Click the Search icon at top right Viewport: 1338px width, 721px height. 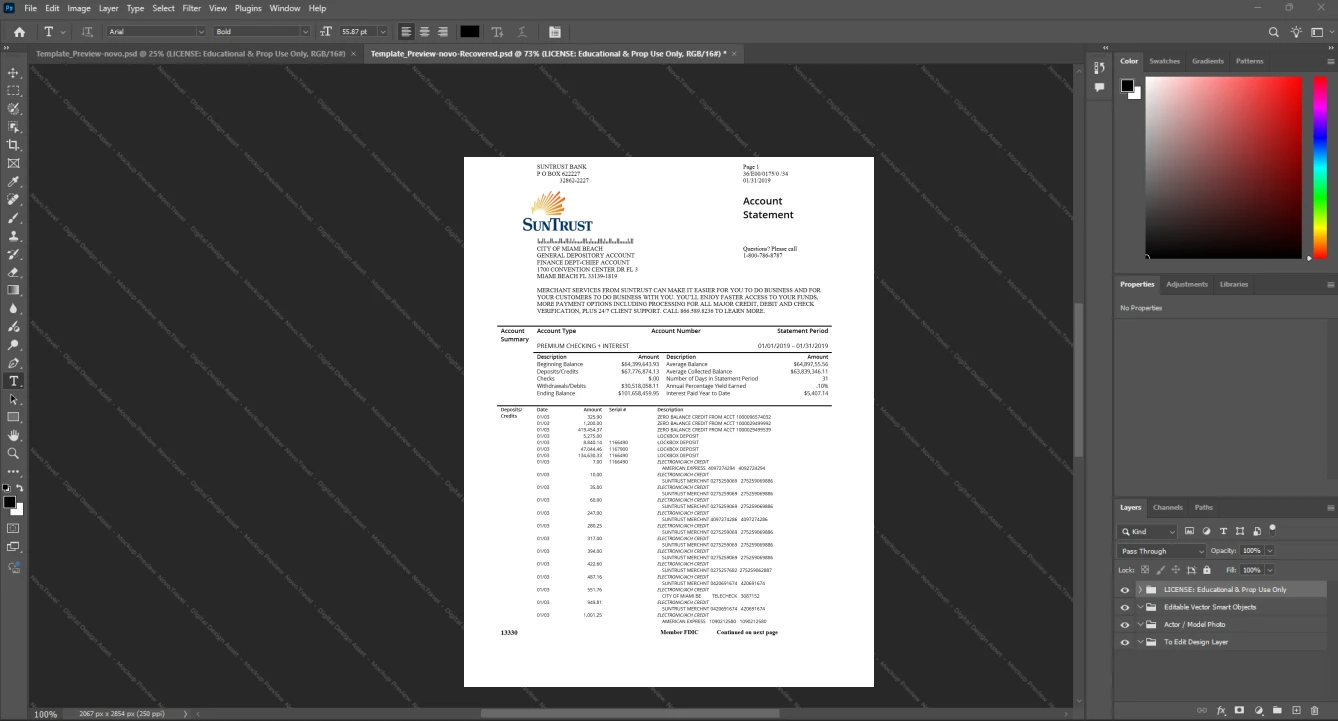(1274, 32)
